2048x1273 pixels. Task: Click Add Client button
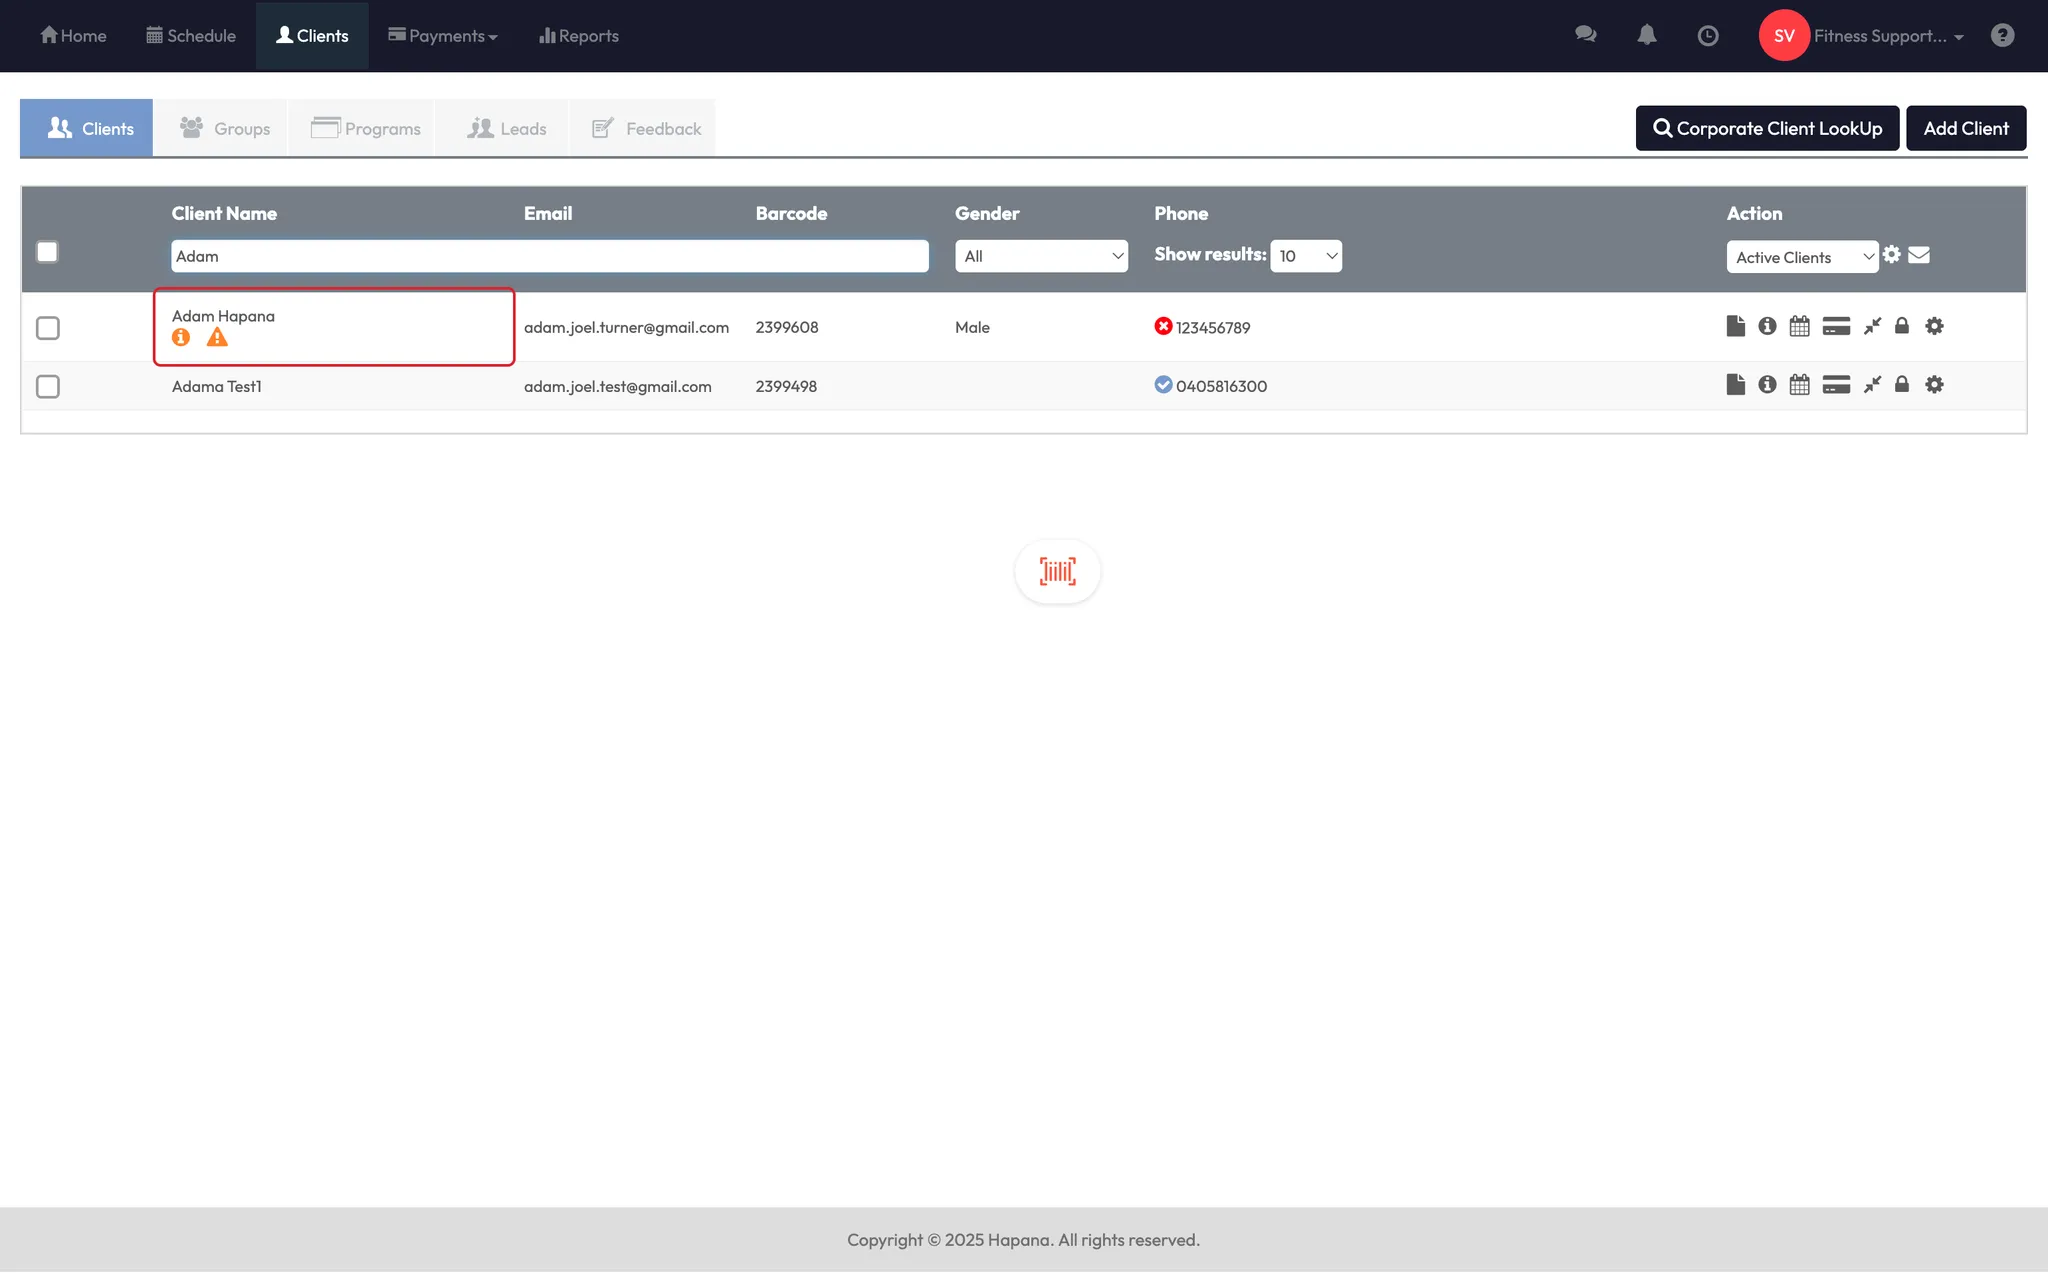[x=1965, y=128]
